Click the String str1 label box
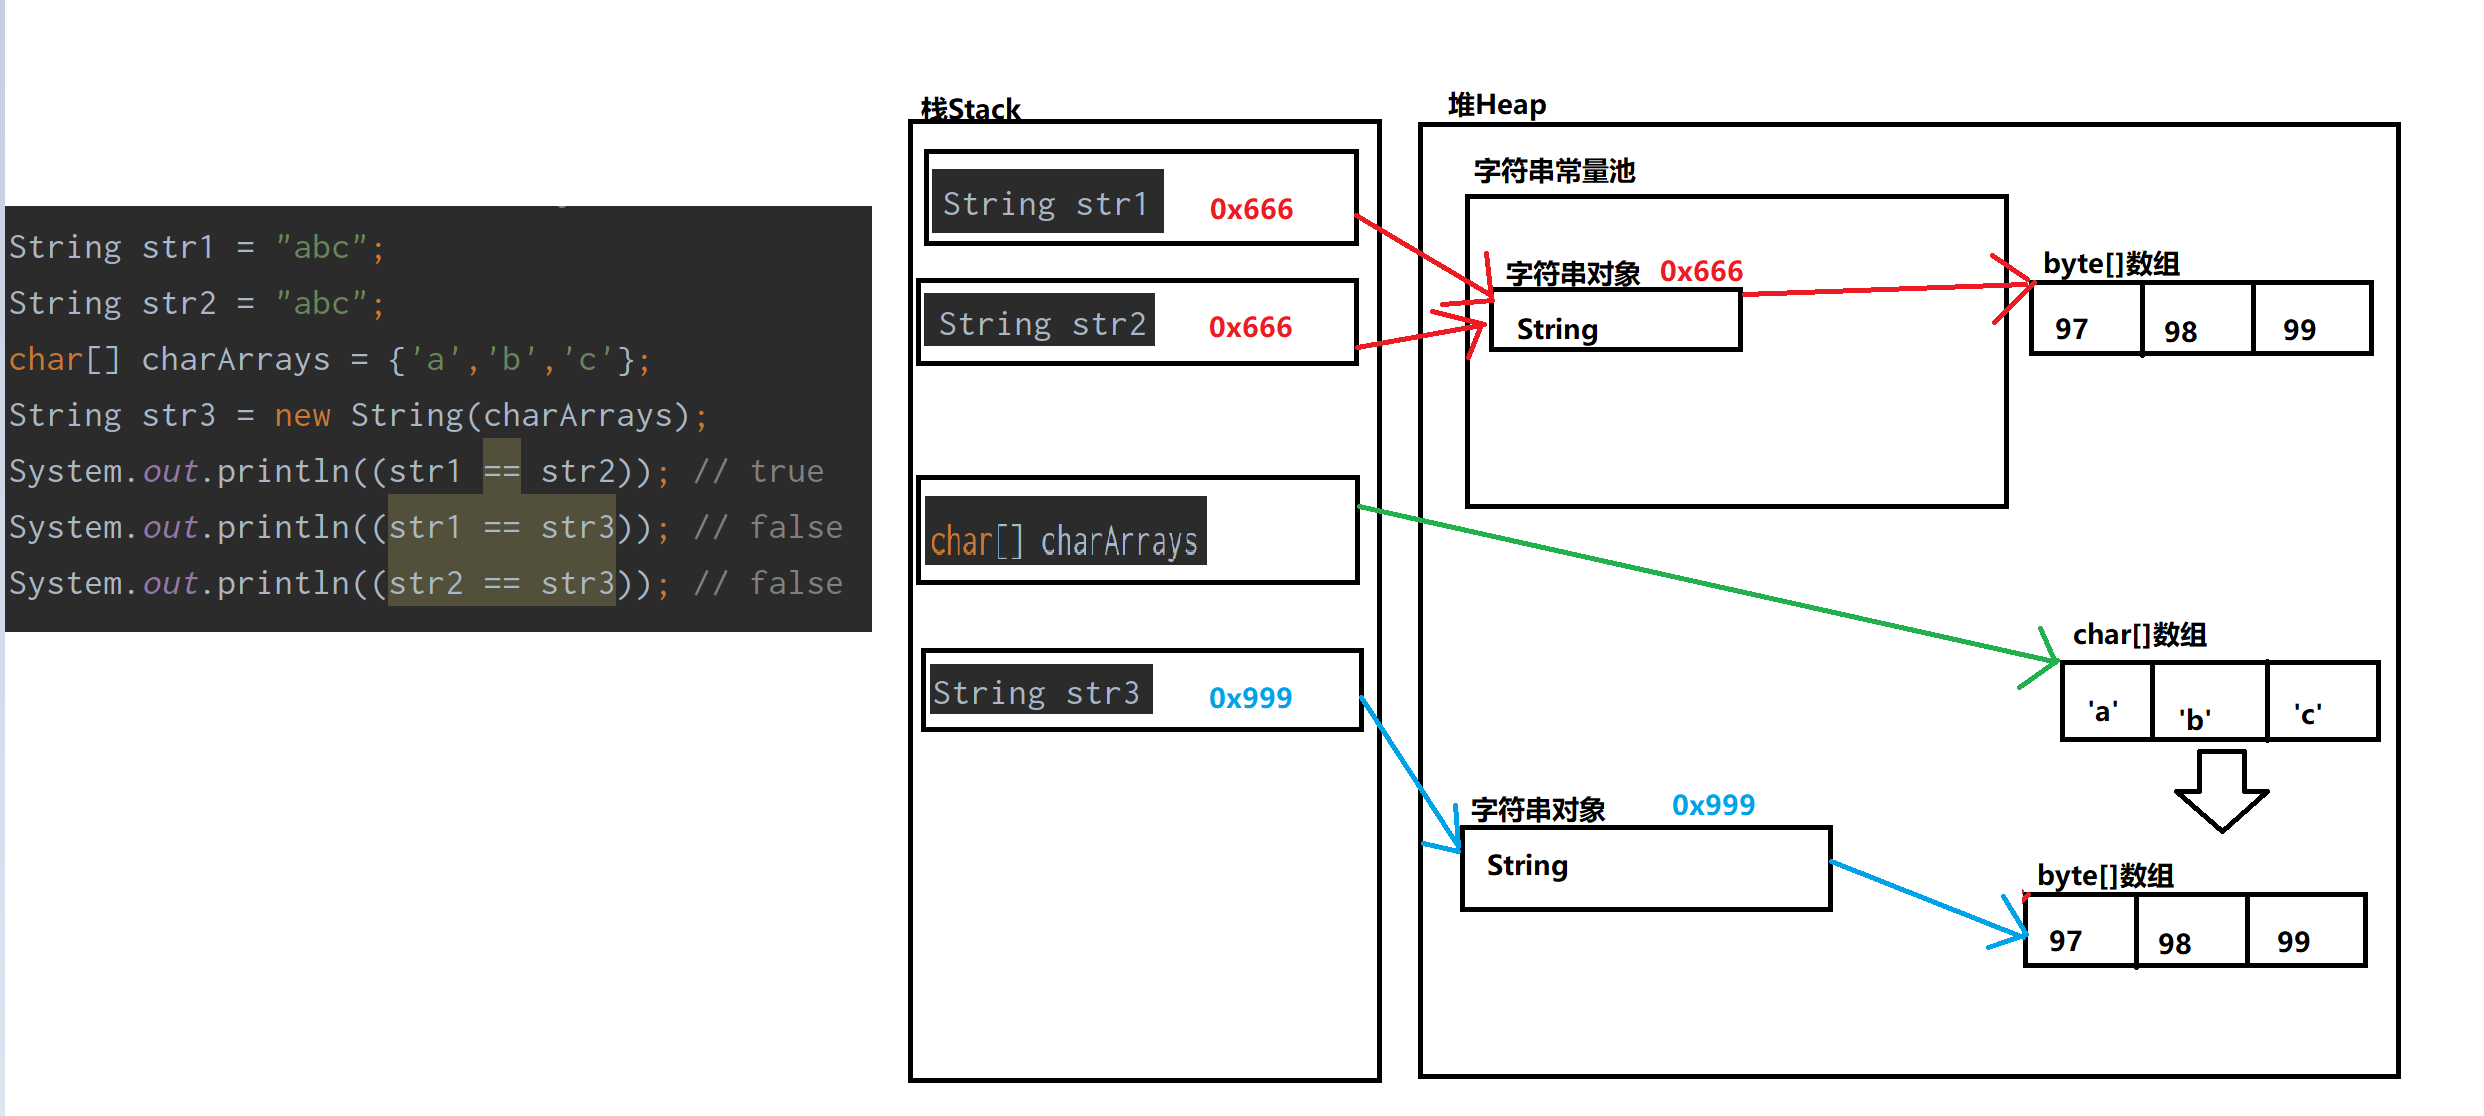The width and height of the screenshot is (2484, 1116). [1046, 203]
